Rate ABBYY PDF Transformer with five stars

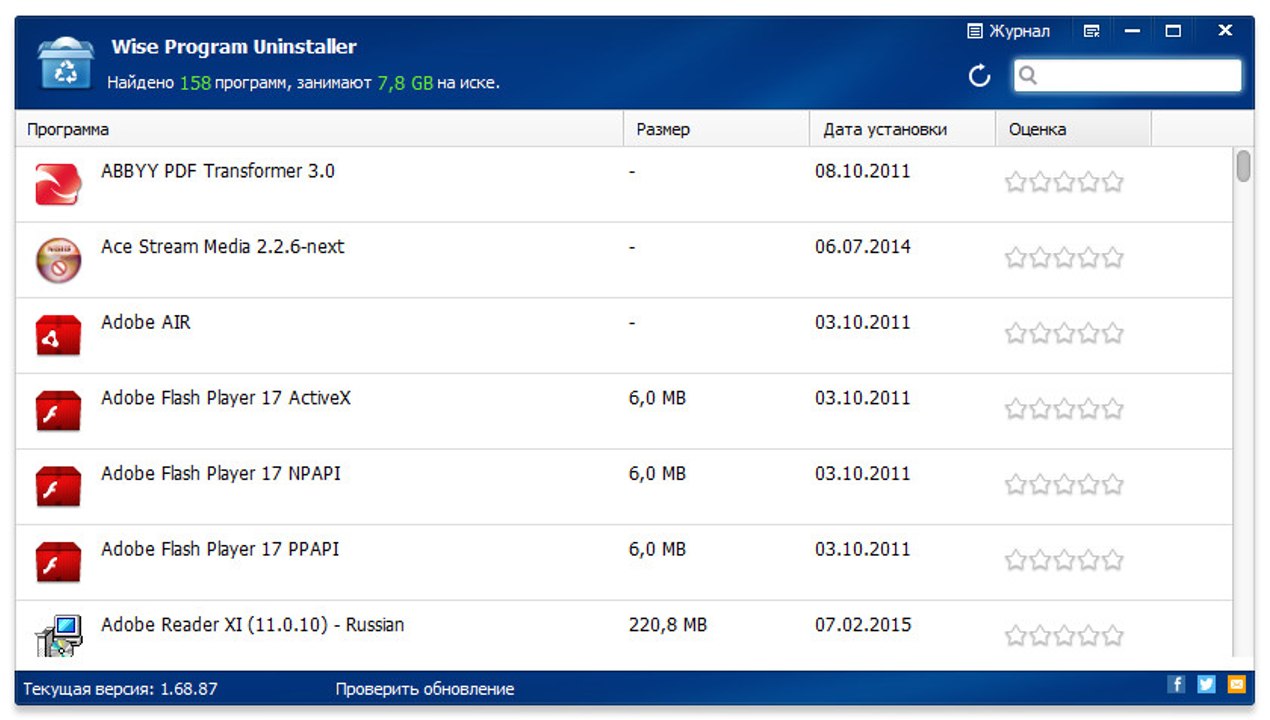coord(1112,182)
